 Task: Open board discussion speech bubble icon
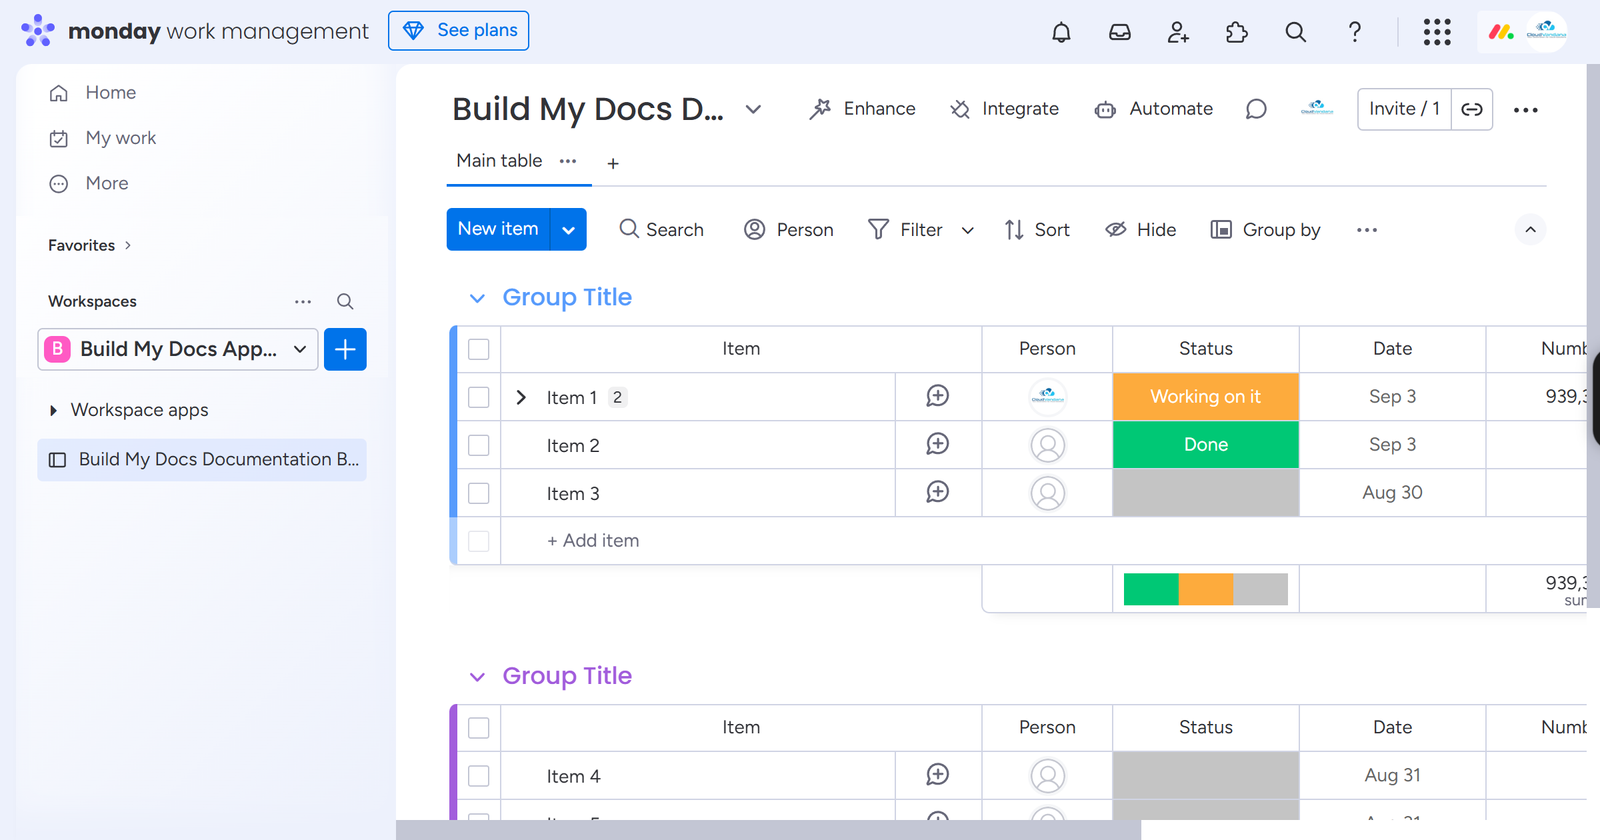point(1256,109)
